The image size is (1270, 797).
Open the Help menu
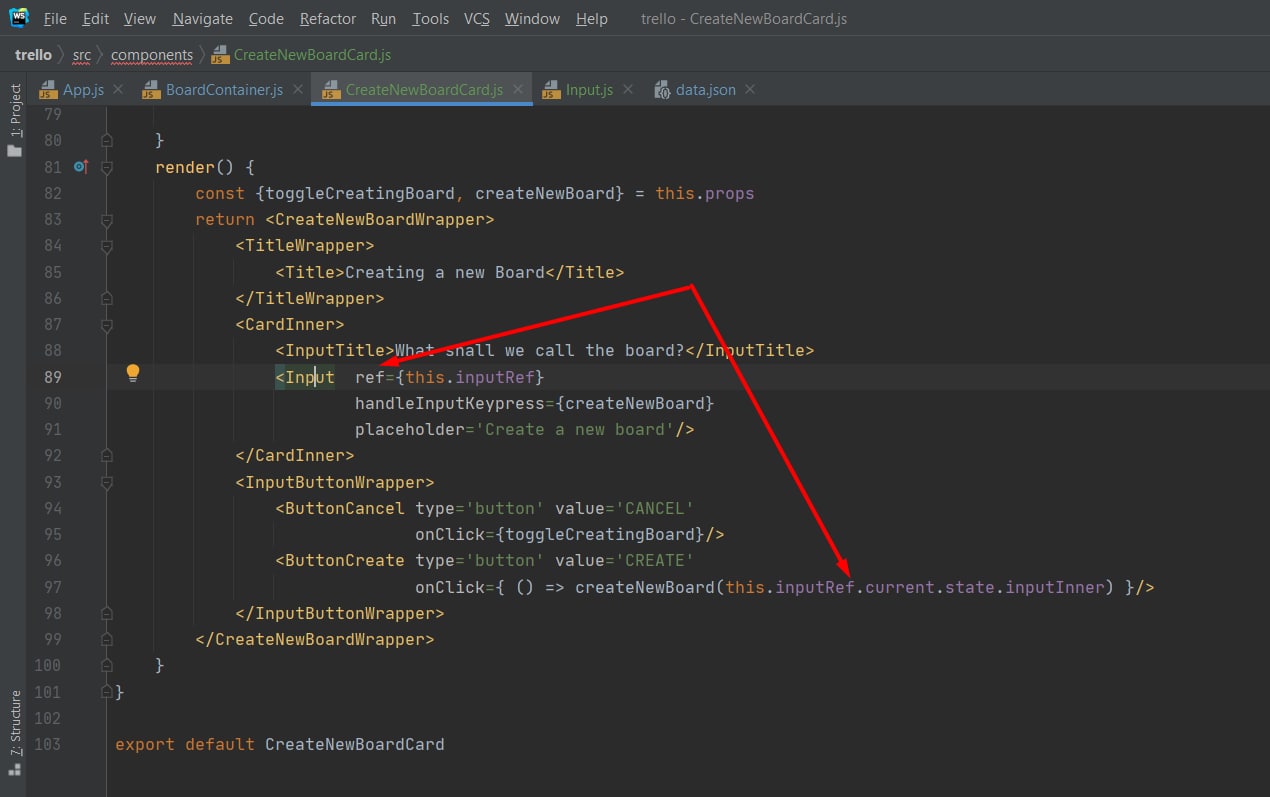tap(592, 19)
